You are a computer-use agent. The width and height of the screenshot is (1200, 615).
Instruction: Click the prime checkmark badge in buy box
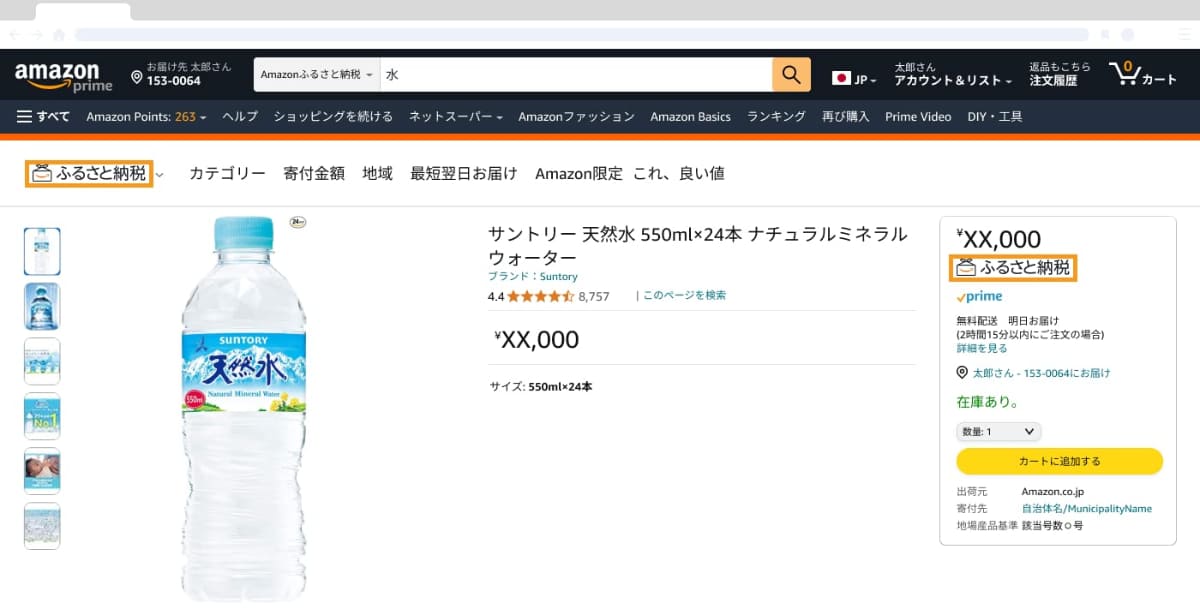click(x=978, y=296)
